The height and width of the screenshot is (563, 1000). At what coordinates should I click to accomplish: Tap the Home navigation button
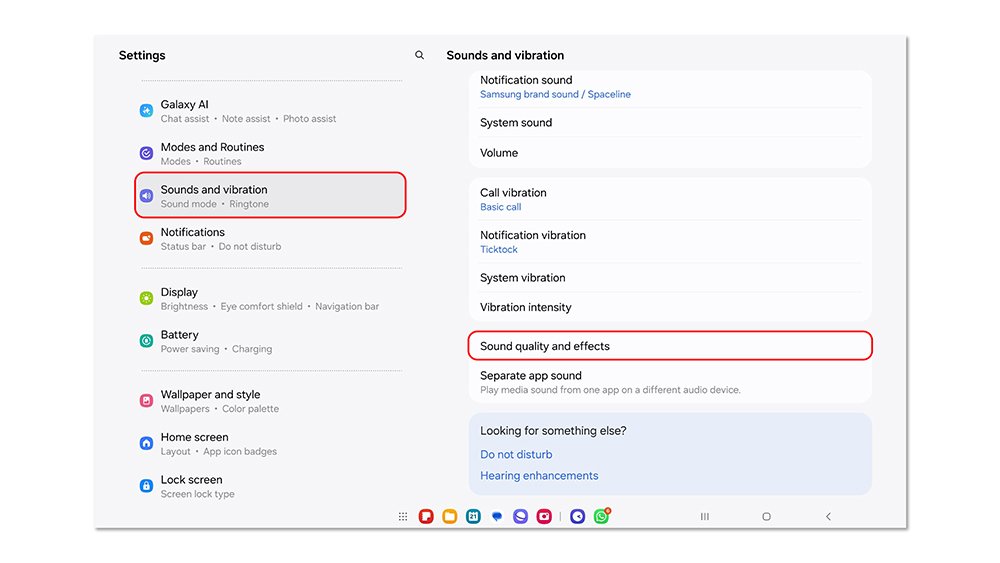click(x=766, y=517)
